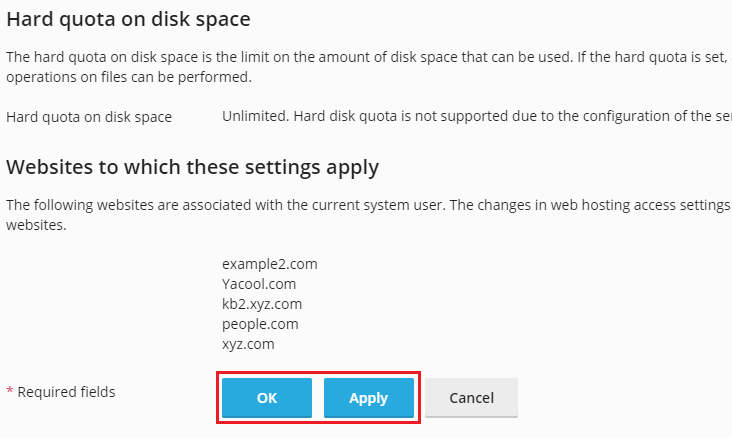Click the red asterisk beside Required fields

[10, 390]
